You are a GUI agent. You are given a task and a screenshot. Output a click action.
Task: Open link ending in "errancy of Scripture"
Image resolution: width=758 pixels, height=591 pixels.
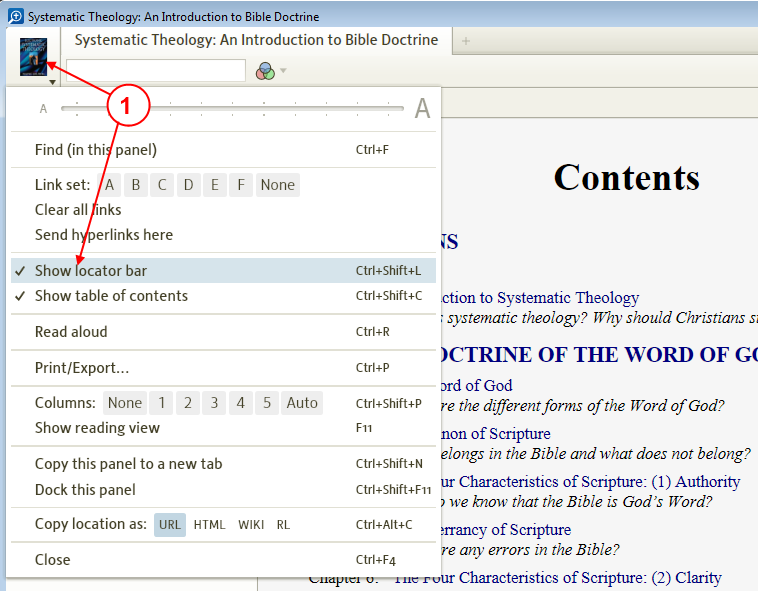[x=506, y=530]
